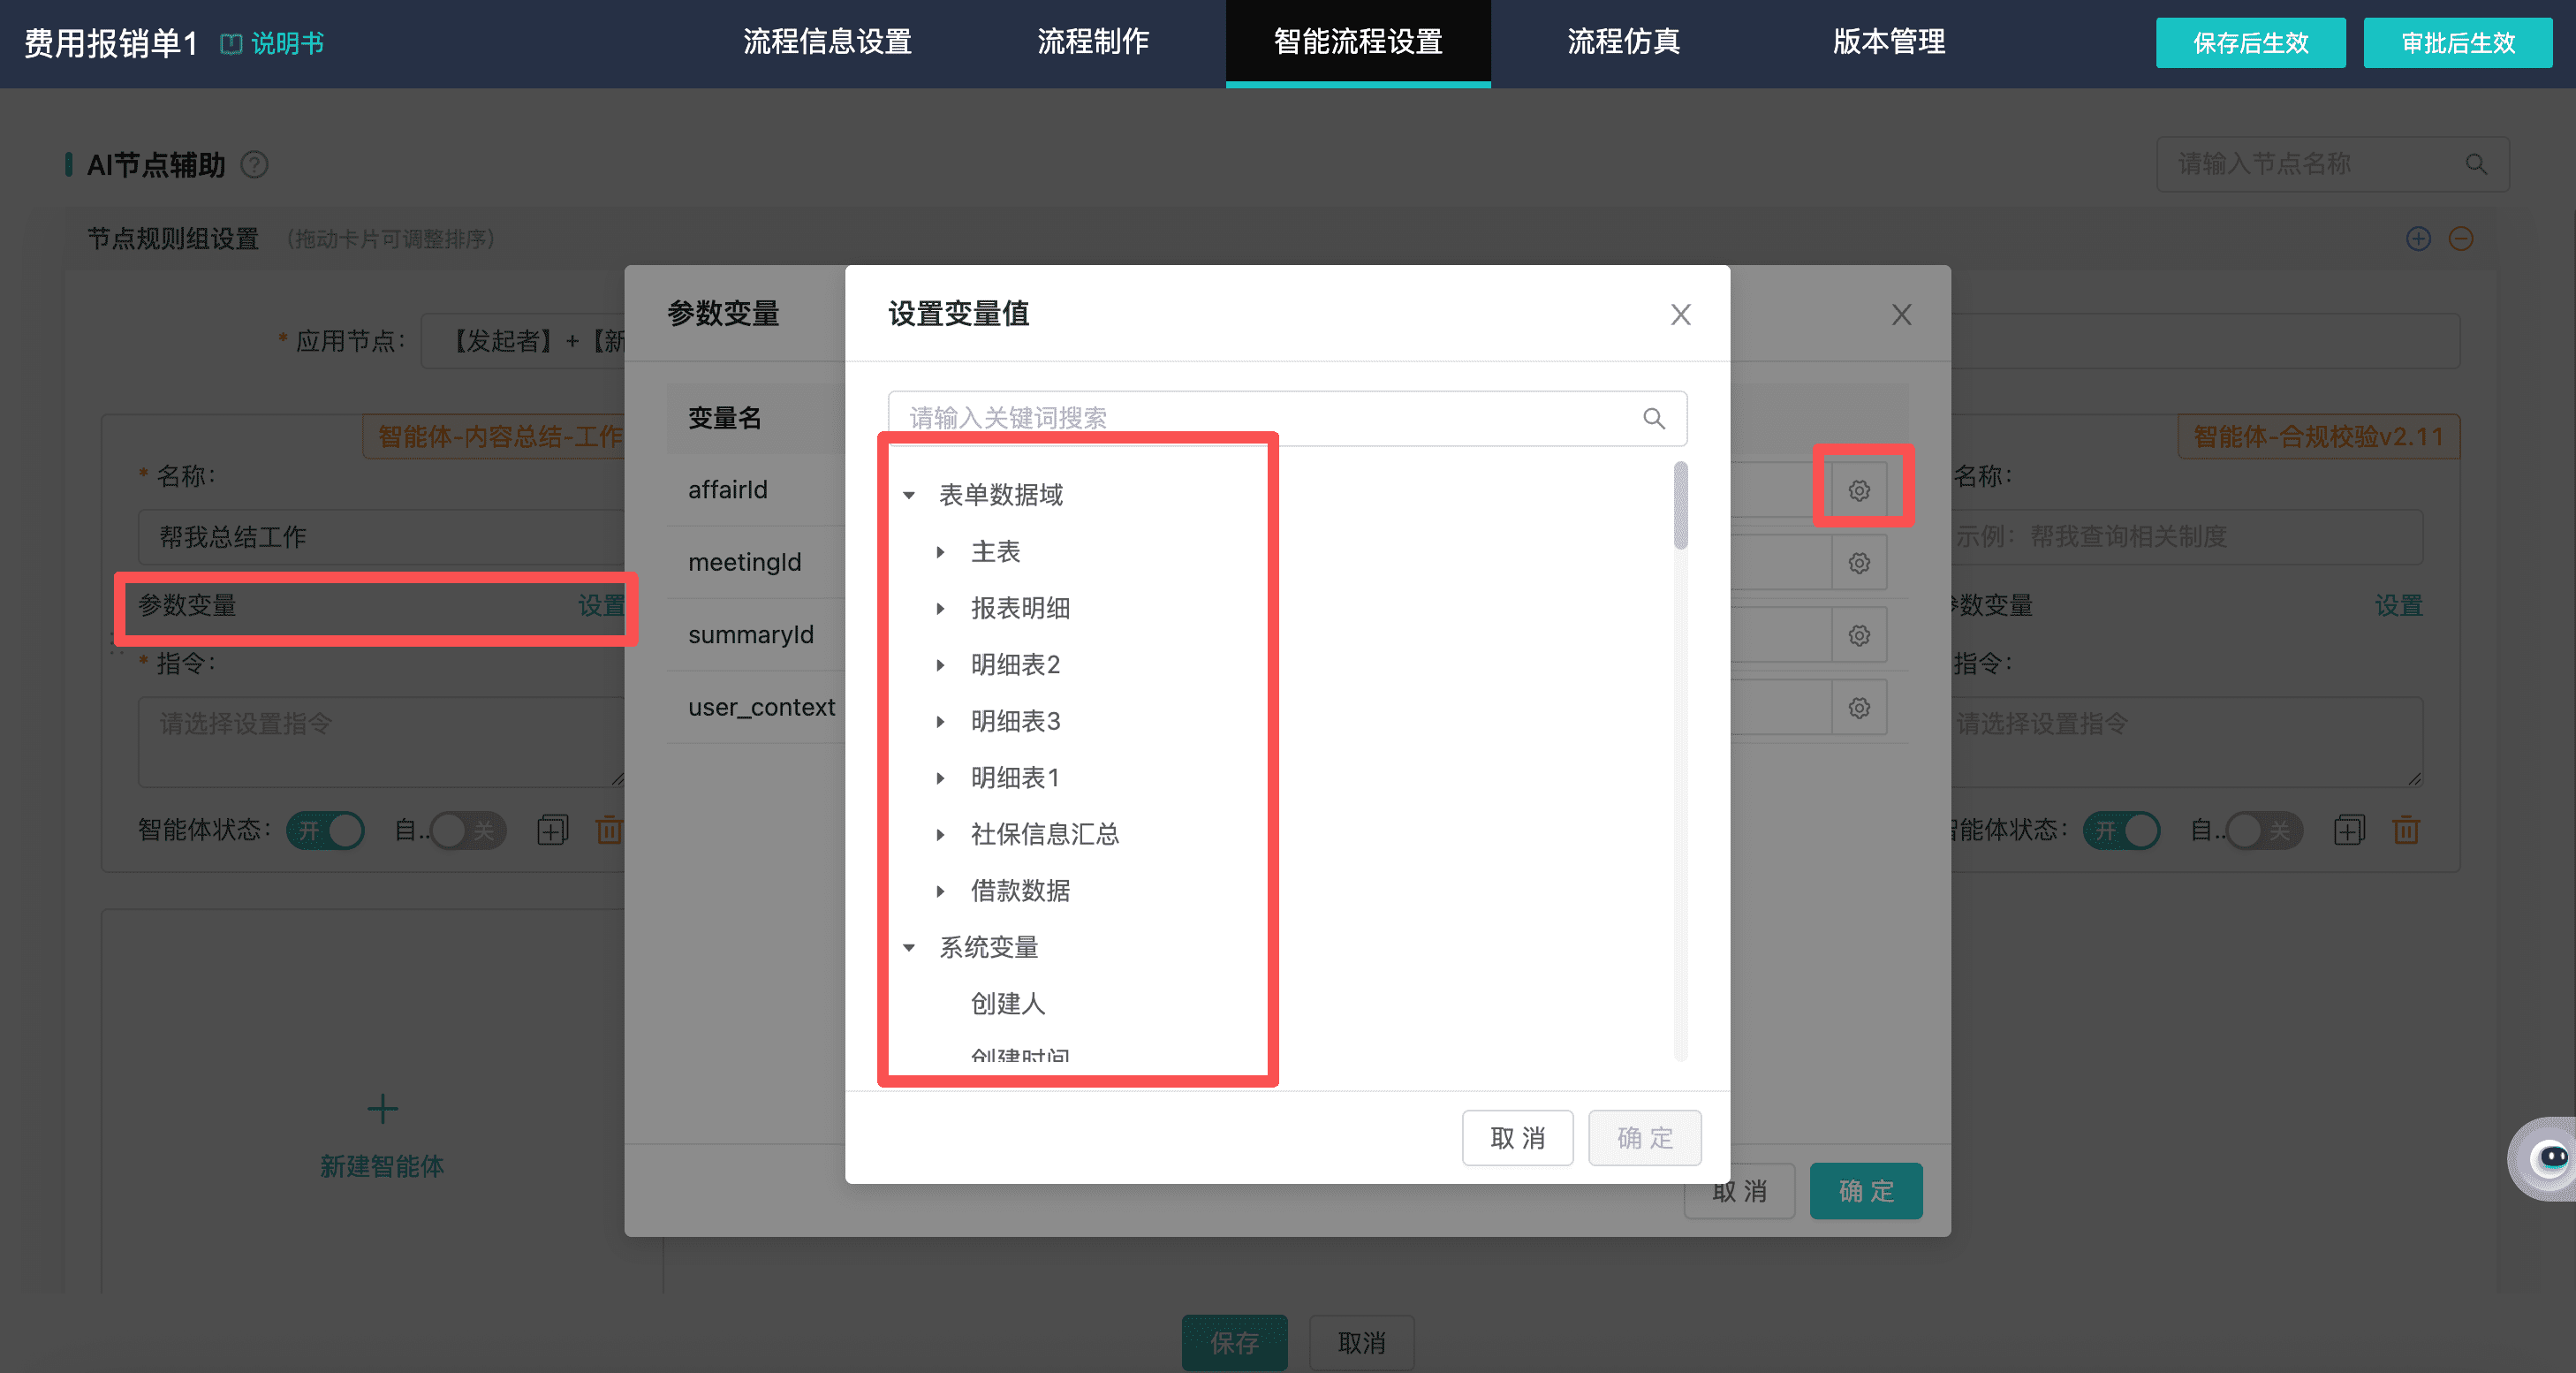Image resolution: width=2576 pixels, height=1373 pixels.
Task: Remove a rule group with the minus circle icon
Action: [x=2461, y=239]
